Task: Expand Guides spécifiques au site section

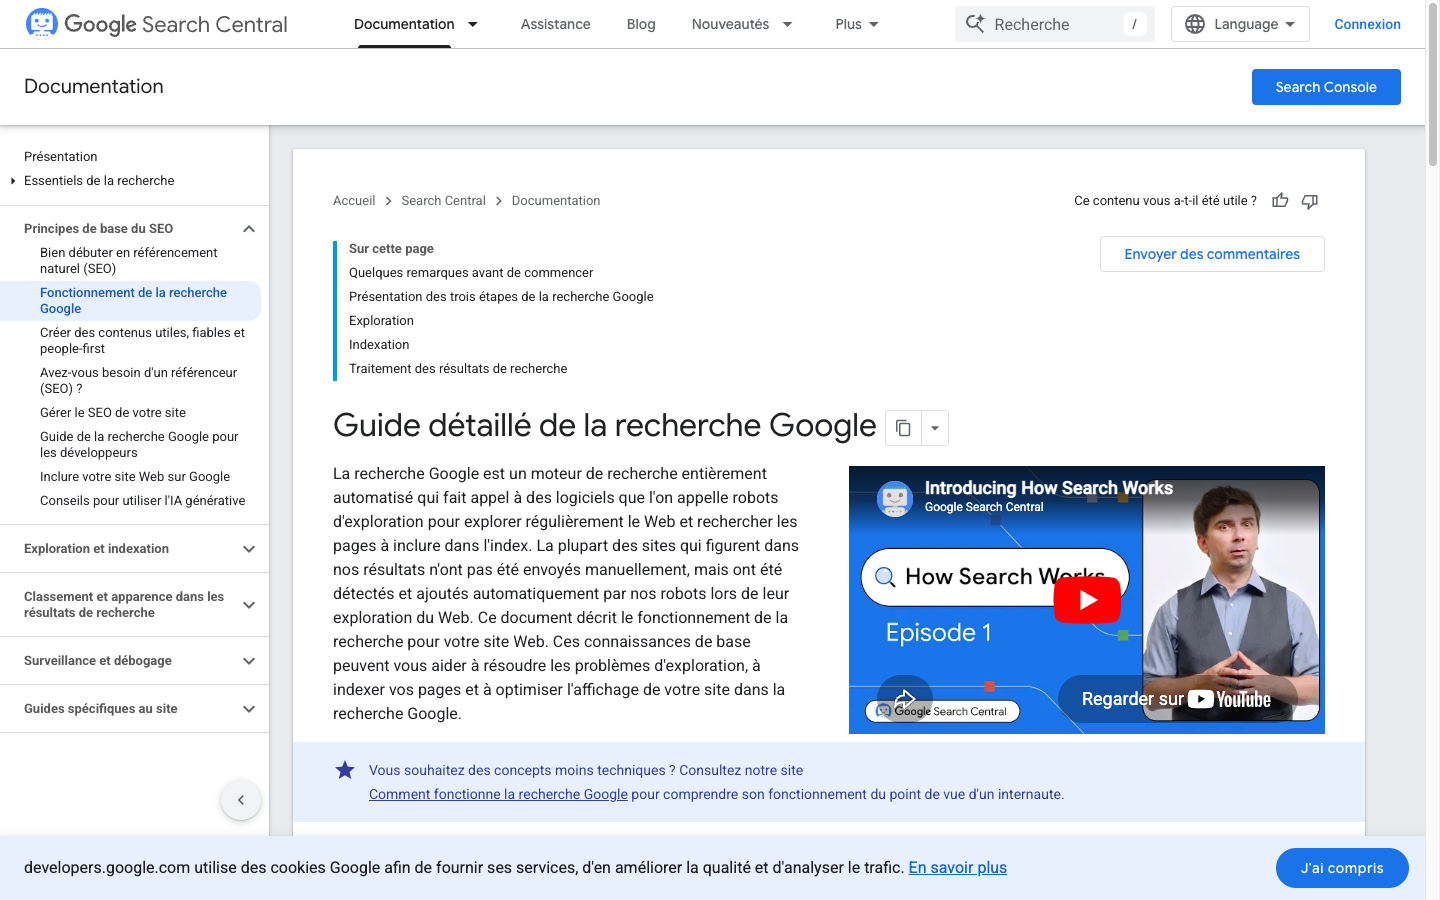Action: (x=249, y=709)
